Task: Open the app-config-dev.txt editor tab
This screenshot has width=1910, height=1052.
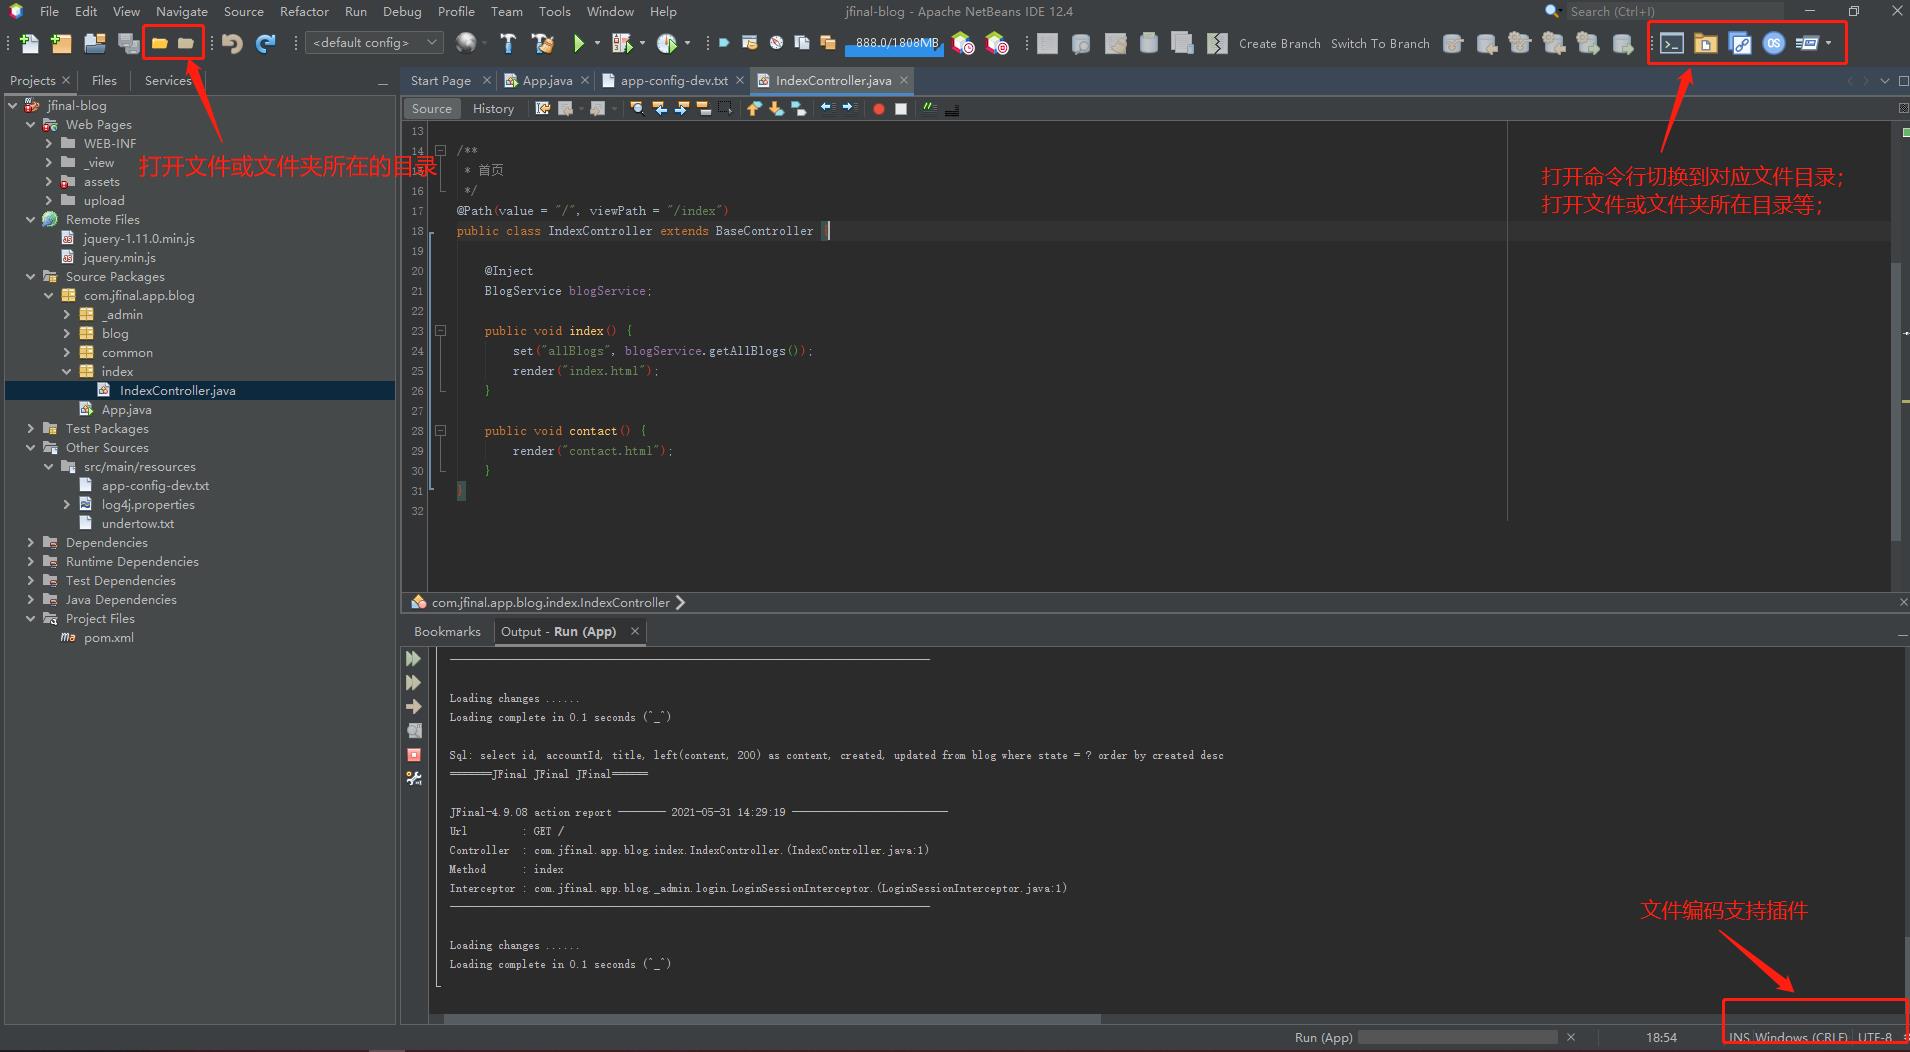Action: tap(674, 80)
